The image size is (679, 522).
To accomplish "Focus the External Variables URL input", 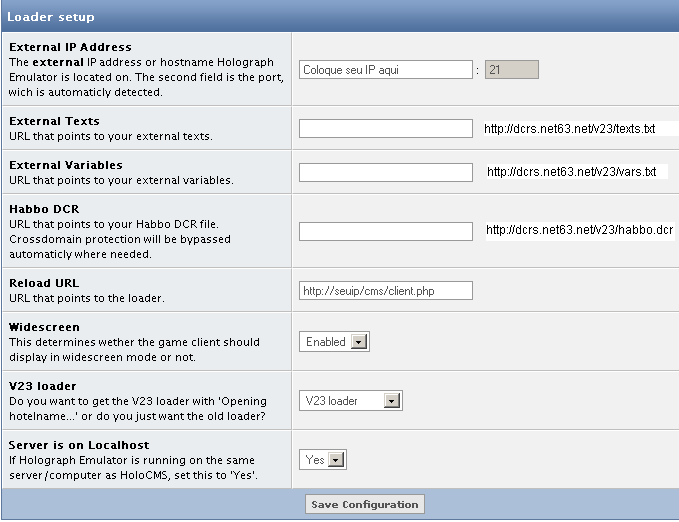I will (x=385, y=172).
